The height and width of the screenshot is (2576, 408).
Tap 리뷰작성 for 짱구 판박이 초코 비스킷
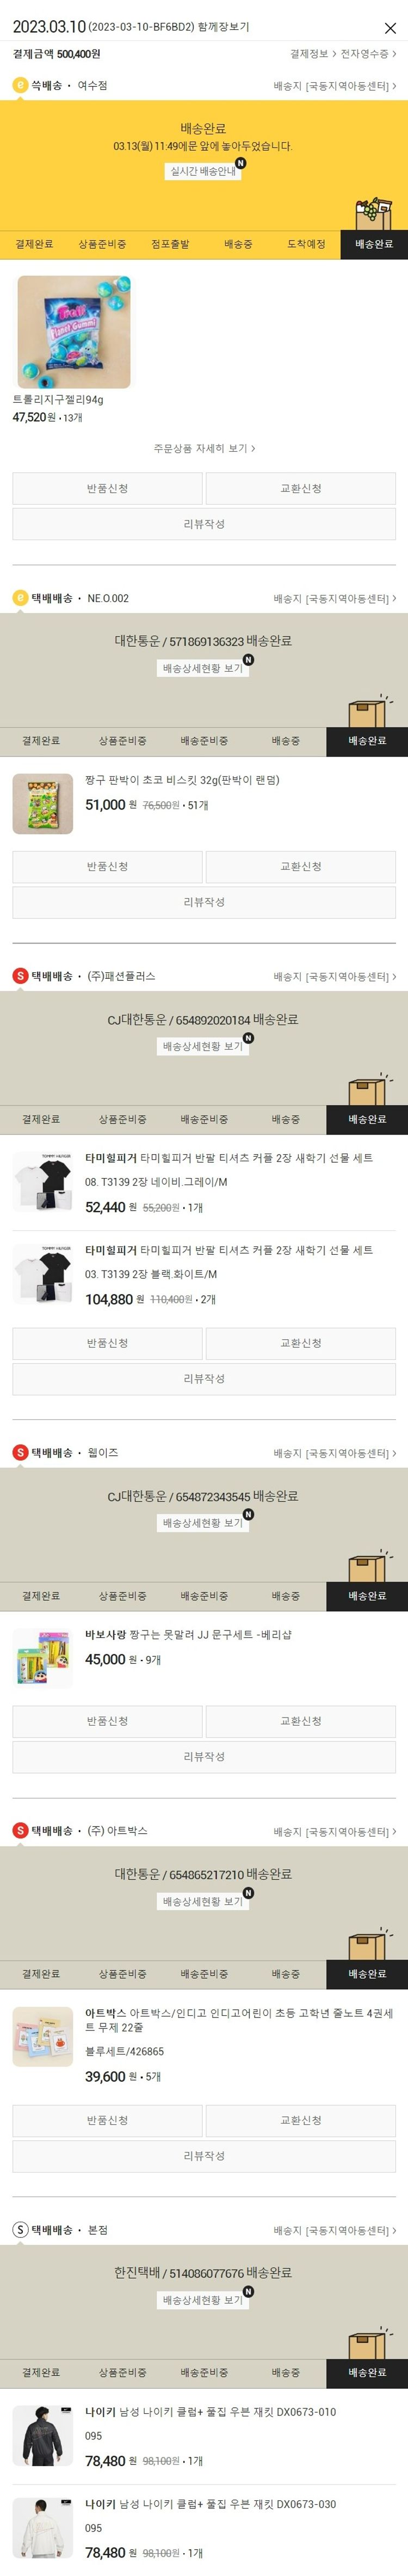[204, 902]
